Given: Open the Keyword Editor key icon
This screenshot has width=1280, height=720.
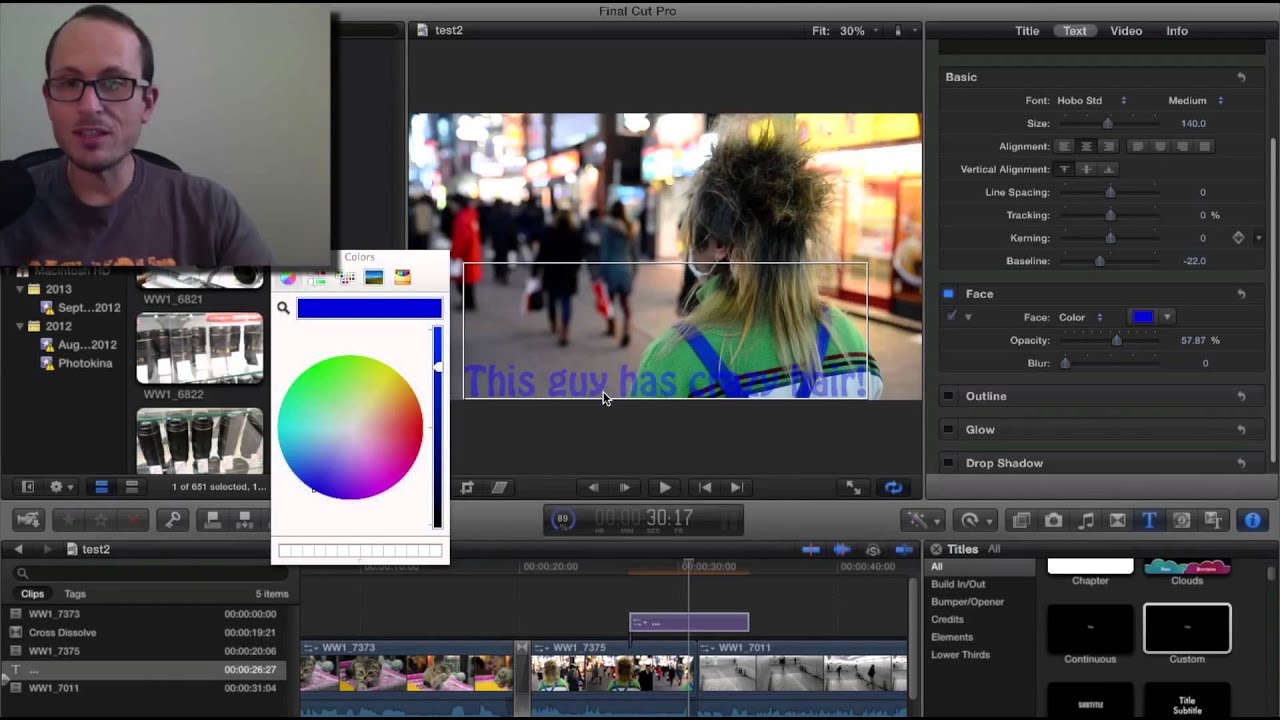Looking at the screenshot, I should [x=172, y=520].
